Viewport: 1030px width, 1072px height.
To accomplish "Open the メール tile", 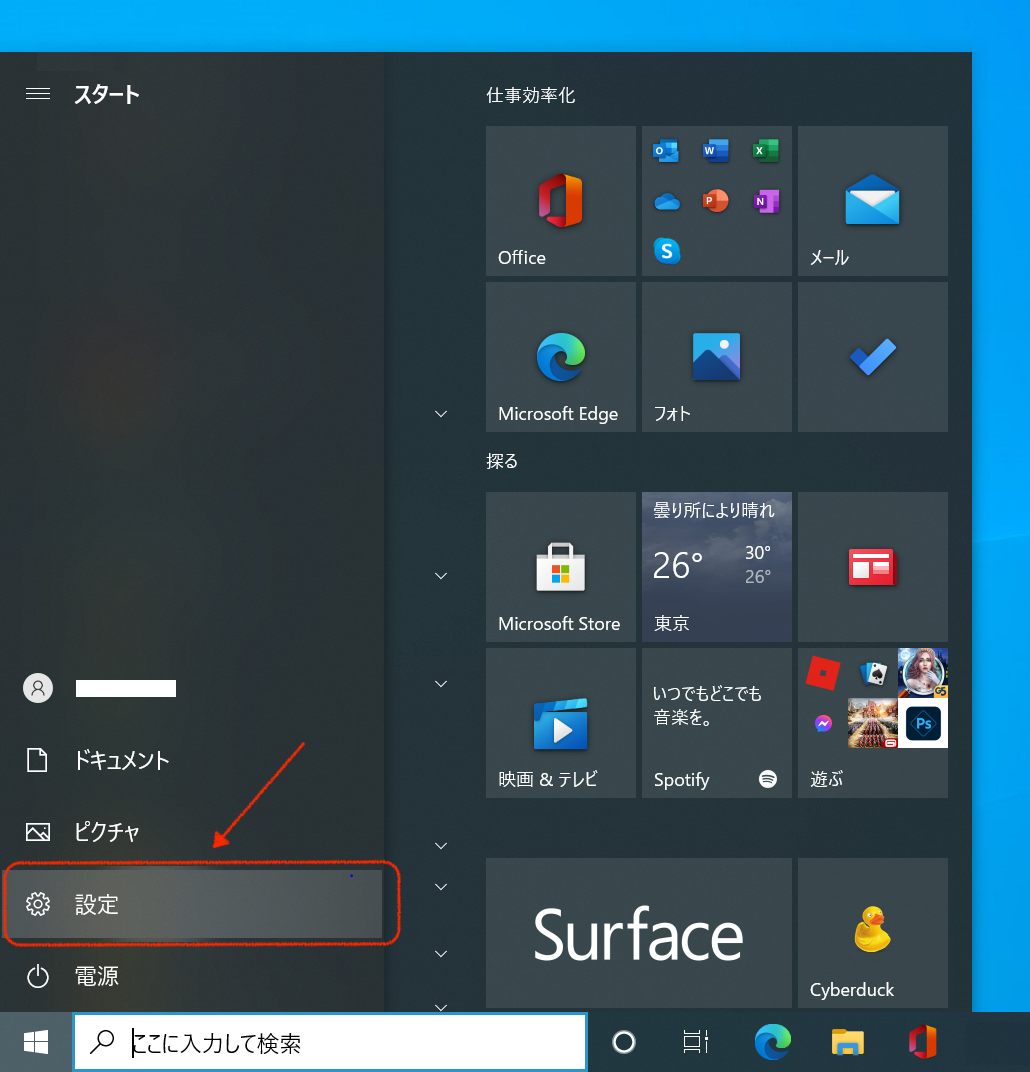I will pos(873,201).
